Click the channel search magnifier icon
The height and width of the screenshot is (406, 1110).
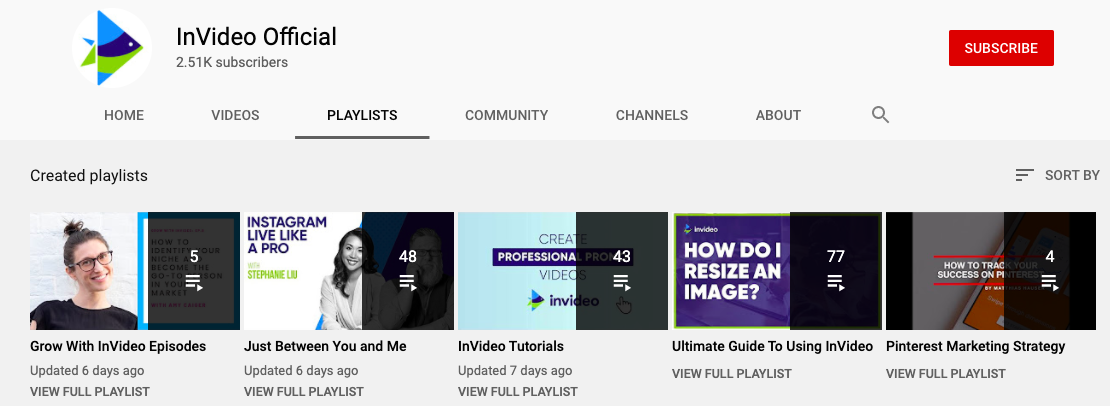coord(880,115)
